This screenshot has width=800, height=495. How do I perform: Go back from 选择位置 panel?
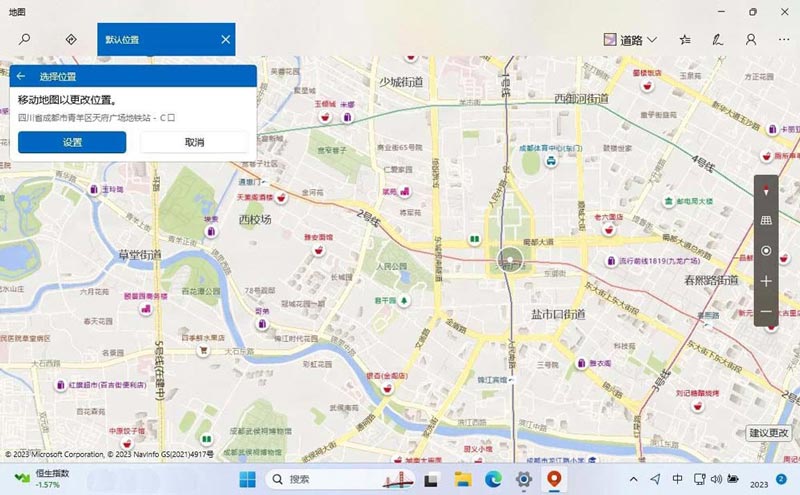[21, 76]
